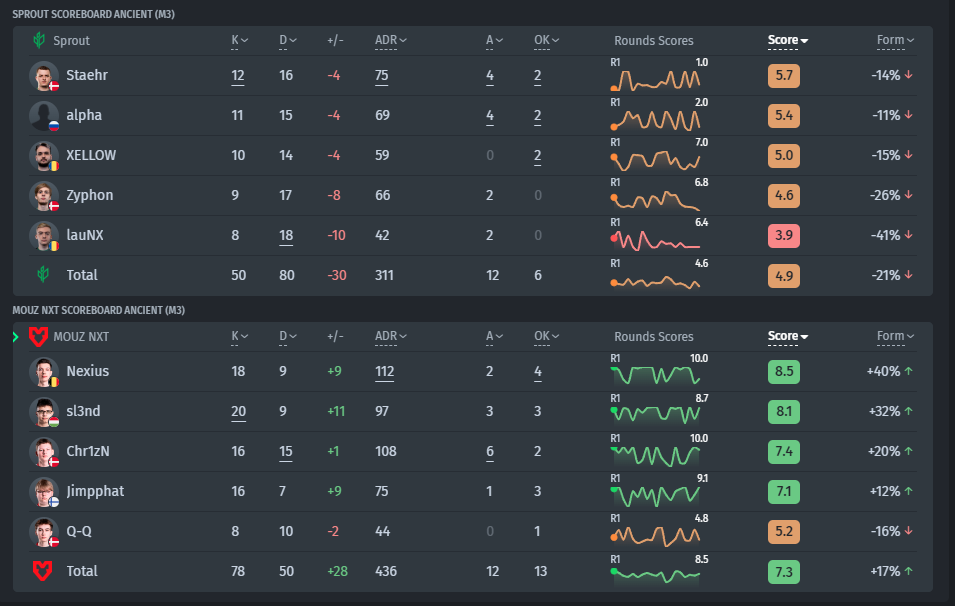Click Nexius's green rounds score sparkline
The height and width of the screenshot is (606, 955).
655,375
